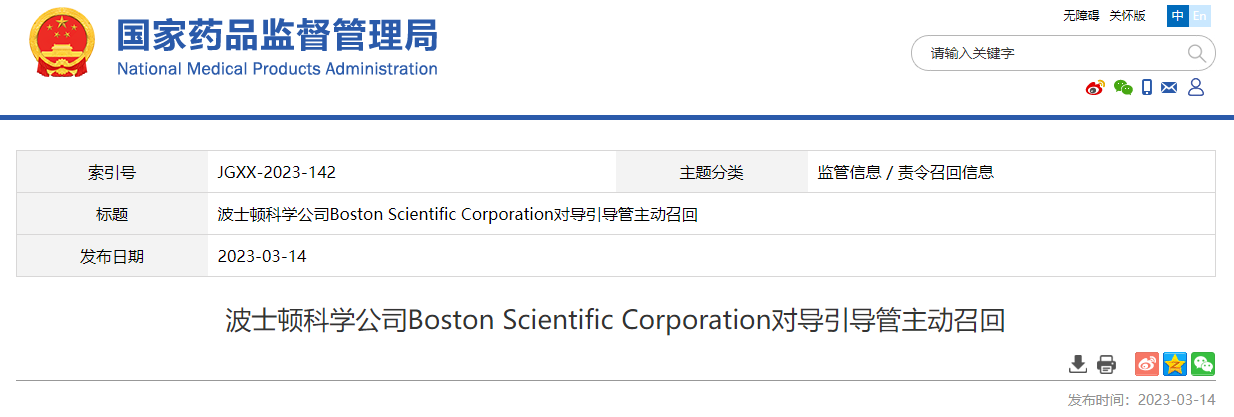1234x417 pixels.
Task: Open the 关怀版 care version link
Action: [1127, 16]
